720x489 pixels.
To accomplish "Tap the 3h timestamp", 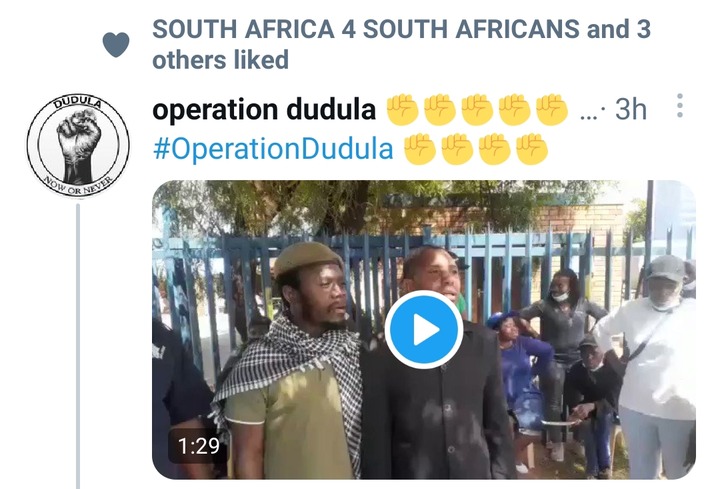I will (x=630, y=109).
